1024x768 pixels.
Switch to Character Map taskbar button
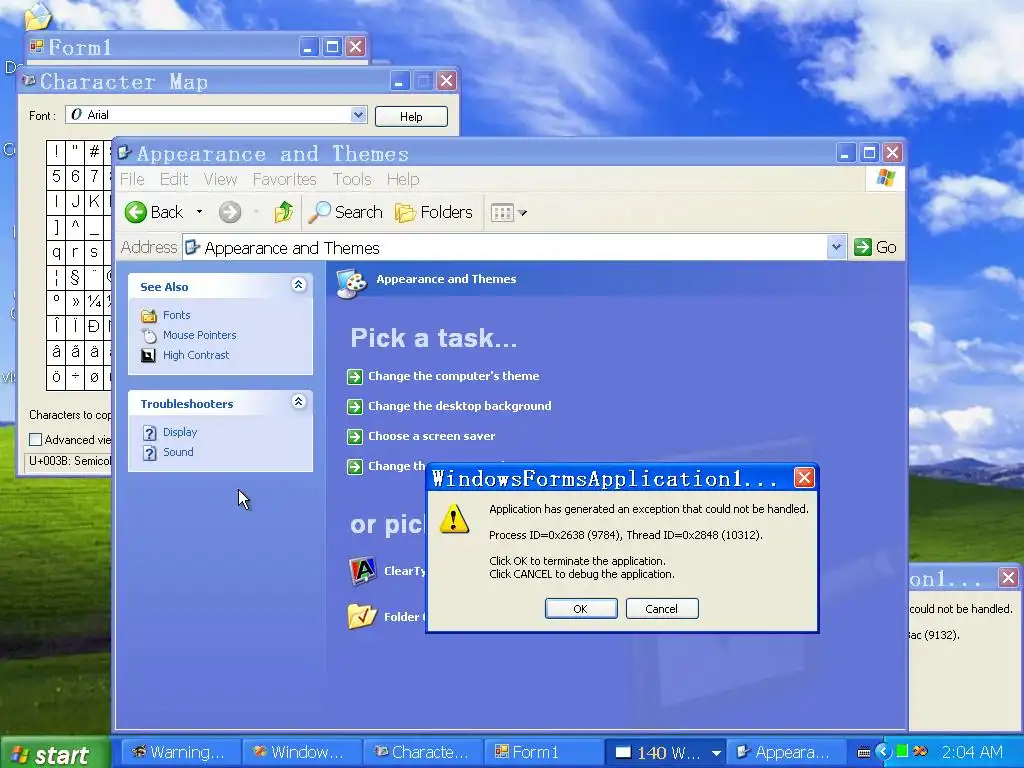[x=423, y=752]
